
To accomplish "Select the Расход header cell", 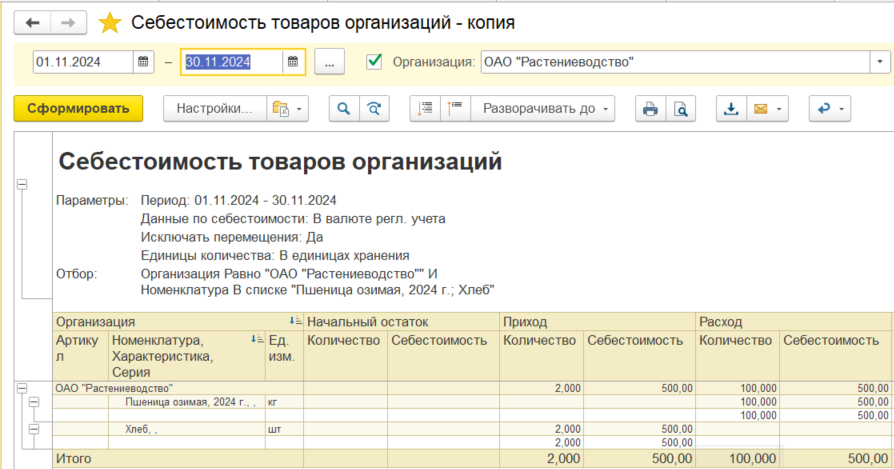I will tap(794, 321).
